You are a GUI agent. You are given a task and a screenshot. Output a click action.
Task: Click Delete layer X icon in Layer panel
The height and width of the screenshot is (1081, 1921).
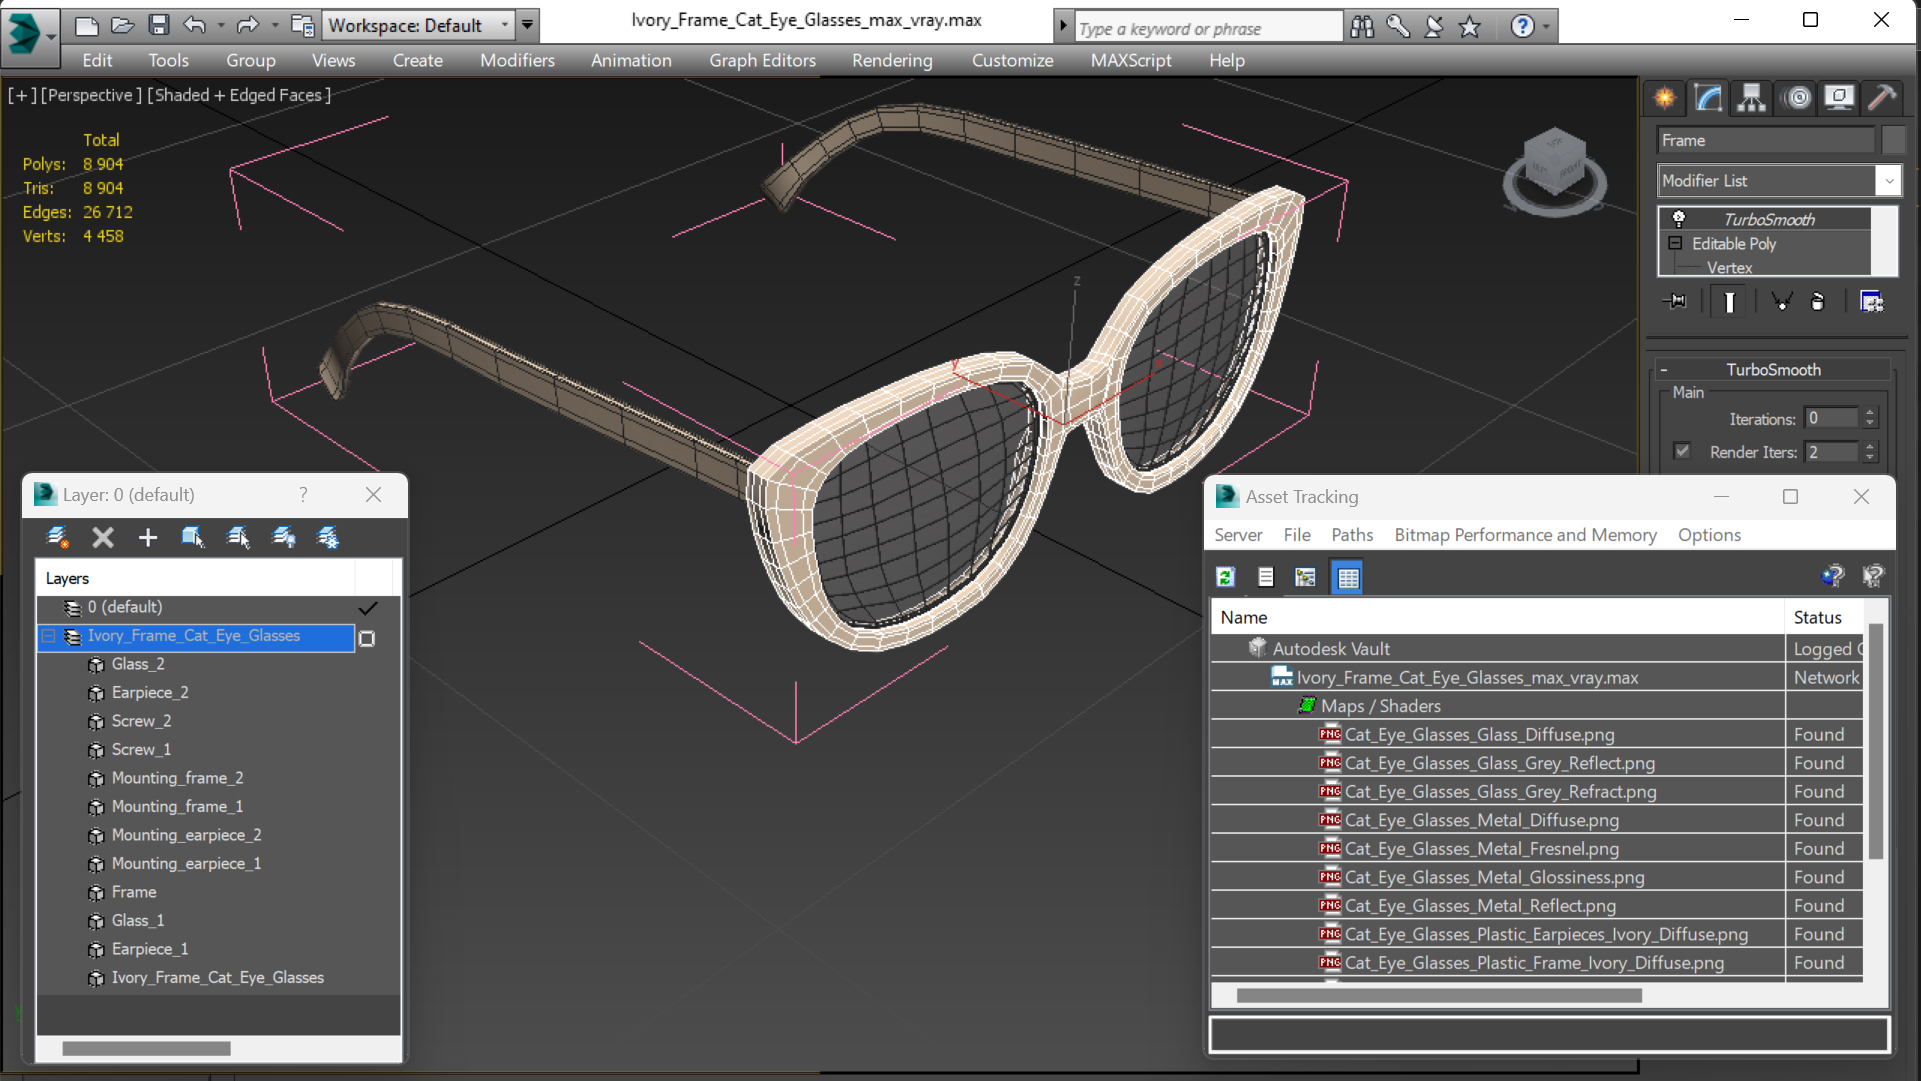coord(103,538)
